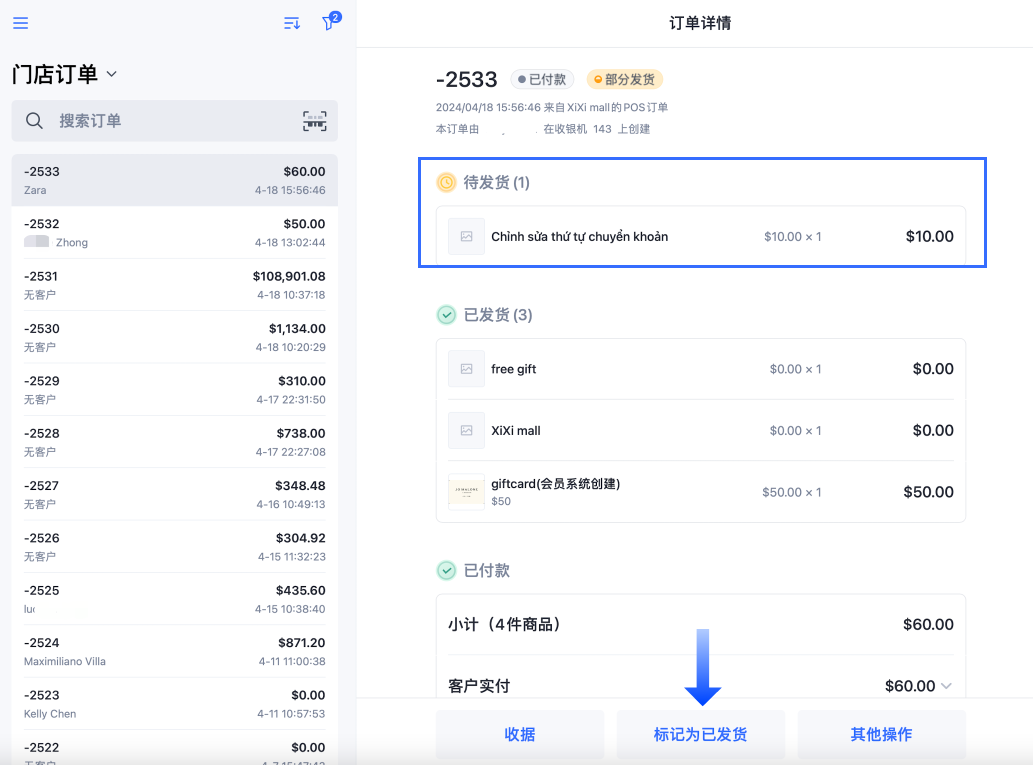1033x765 pixels.
Task: Click the XiXi mall line item
Action: (701, 430)
